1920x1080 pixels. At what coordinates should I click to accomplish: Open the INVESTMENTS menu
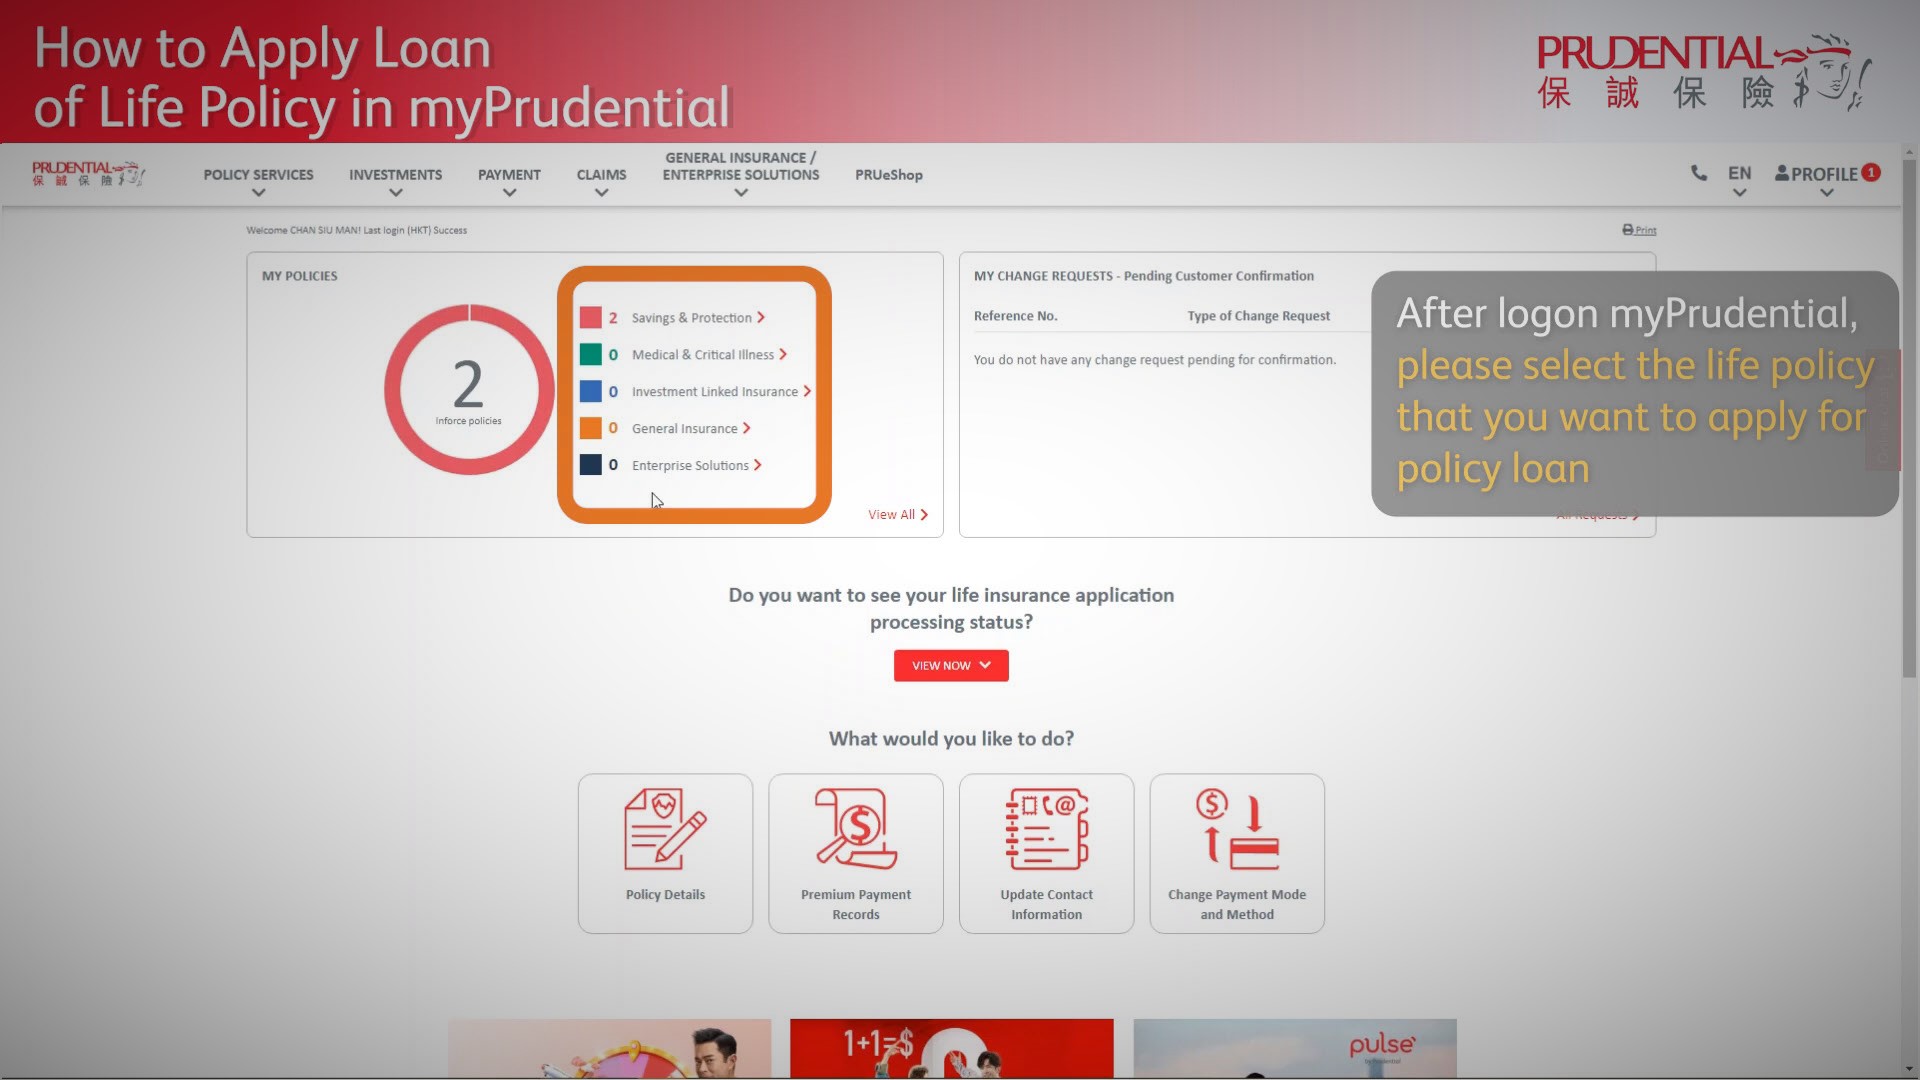tap(396, 175)
